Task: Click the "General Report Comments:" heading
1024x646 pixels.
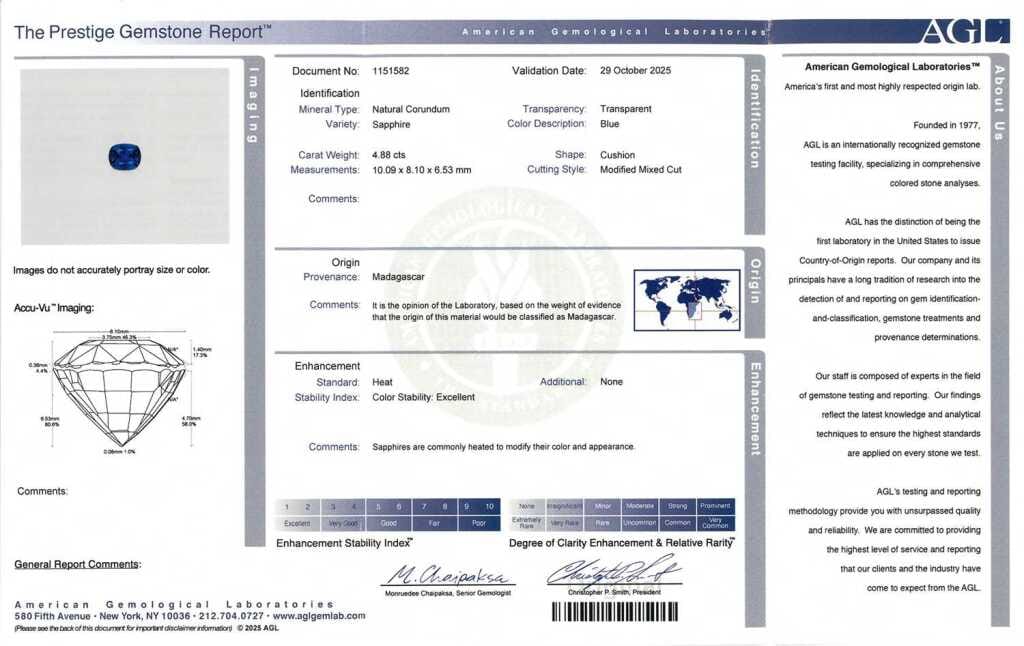Action: pos(78,564)
